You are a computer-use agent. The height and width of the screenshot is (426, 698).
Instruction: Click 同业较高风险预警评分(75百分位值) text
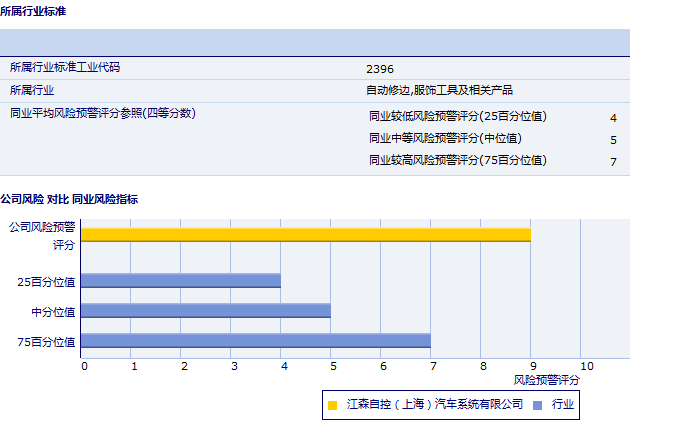(x=458, y=160)
